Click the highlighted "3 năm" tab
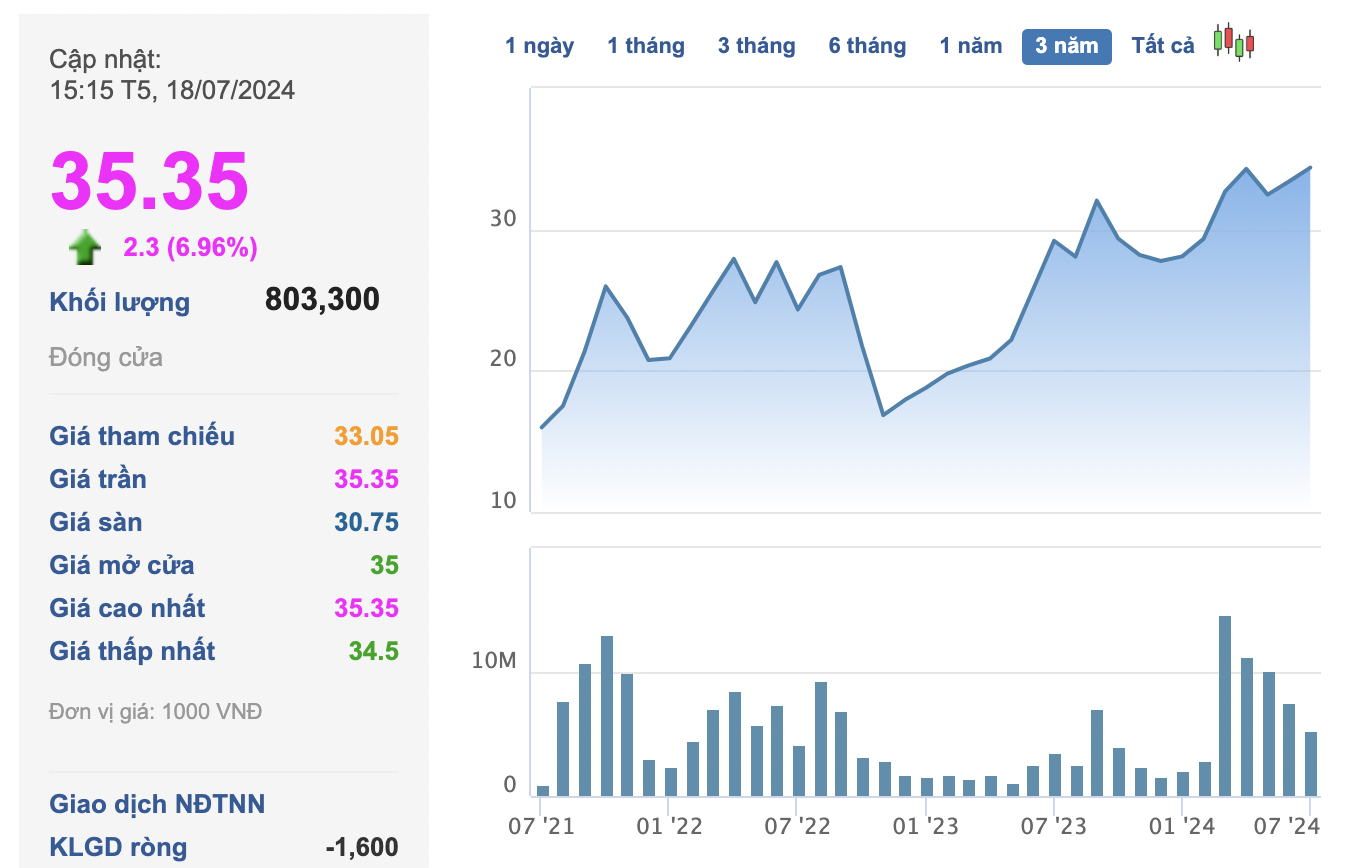This screenshot has height=868, width=1346. tap(1066, 45)
